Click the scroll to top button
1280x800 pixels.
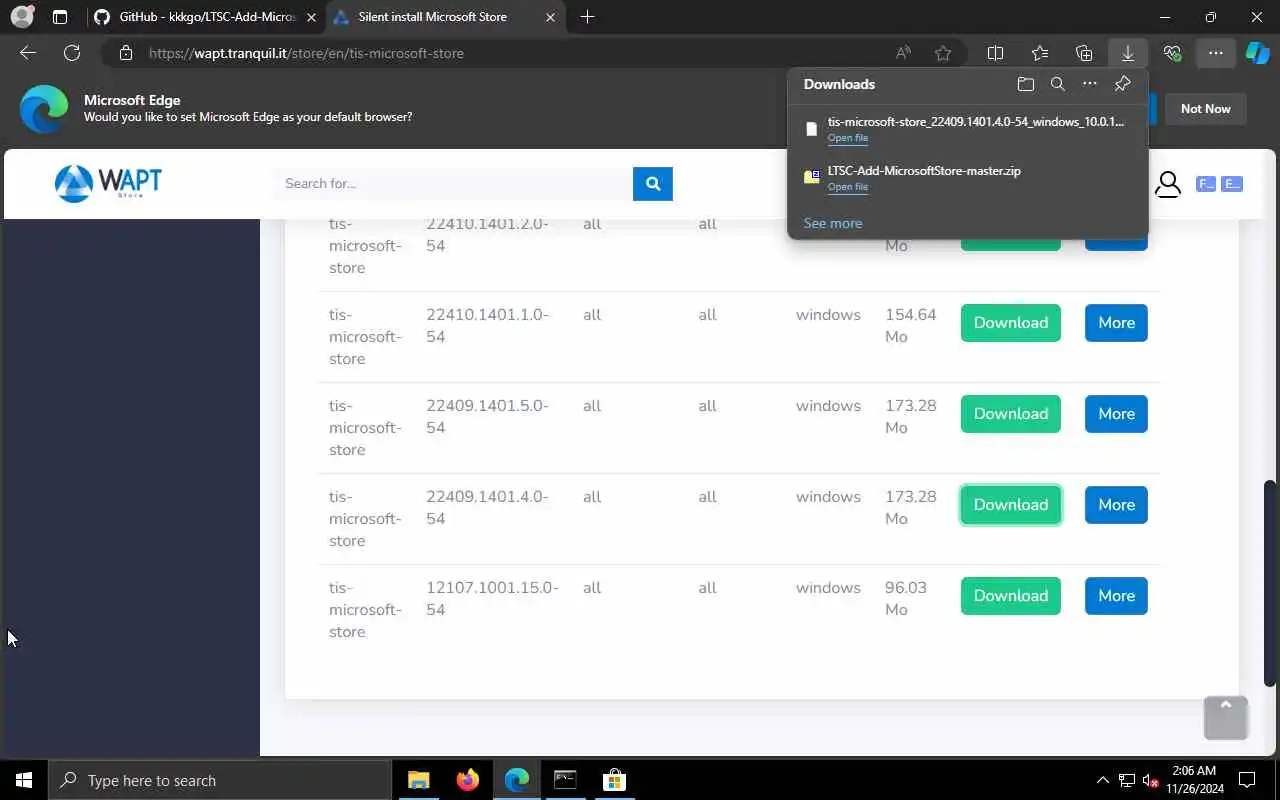[x=1226, y=718]
